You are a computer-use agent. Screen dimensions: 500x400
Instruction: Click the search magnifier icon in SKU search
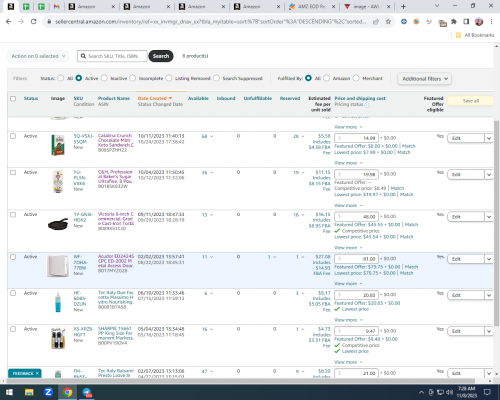click(x=83, y=56)
